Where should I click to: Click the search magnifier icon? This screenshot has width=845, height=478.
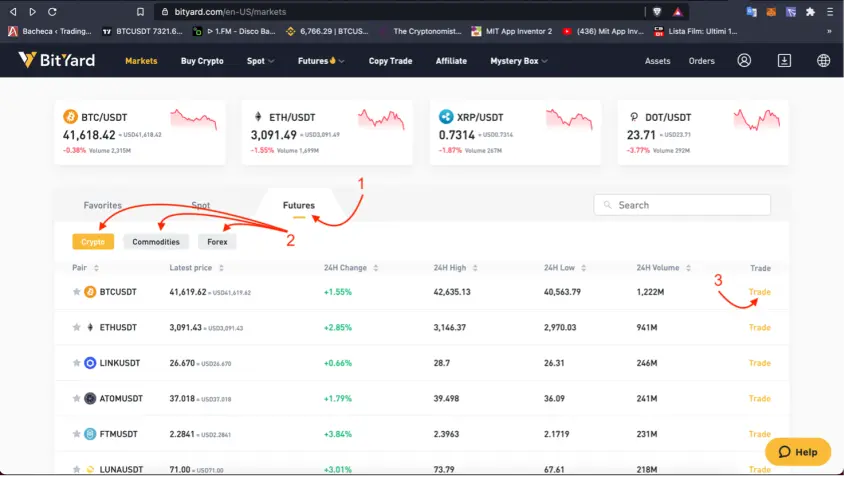(607, 205)
